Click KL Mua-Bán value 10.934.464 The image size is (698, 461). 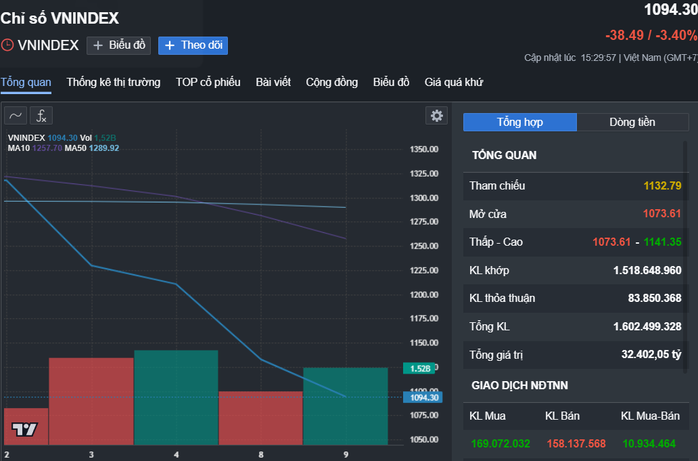(x=649, y=444)
